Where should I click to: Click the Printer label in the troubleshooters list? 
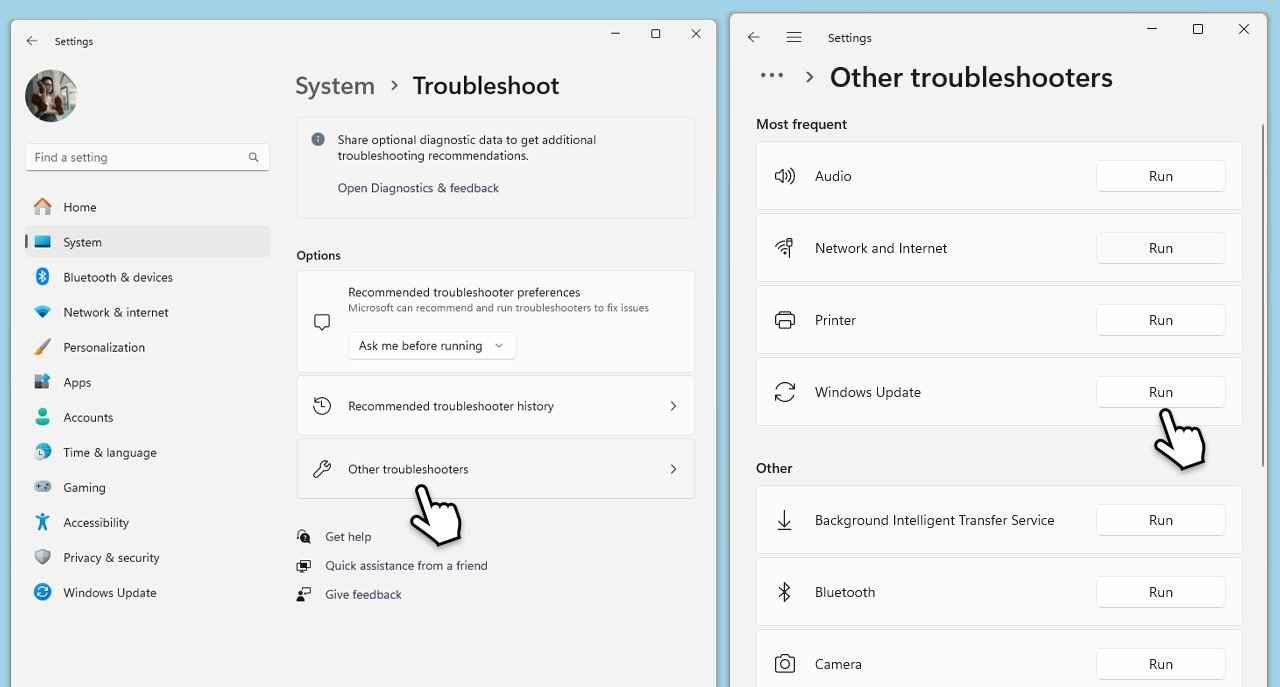835,320
